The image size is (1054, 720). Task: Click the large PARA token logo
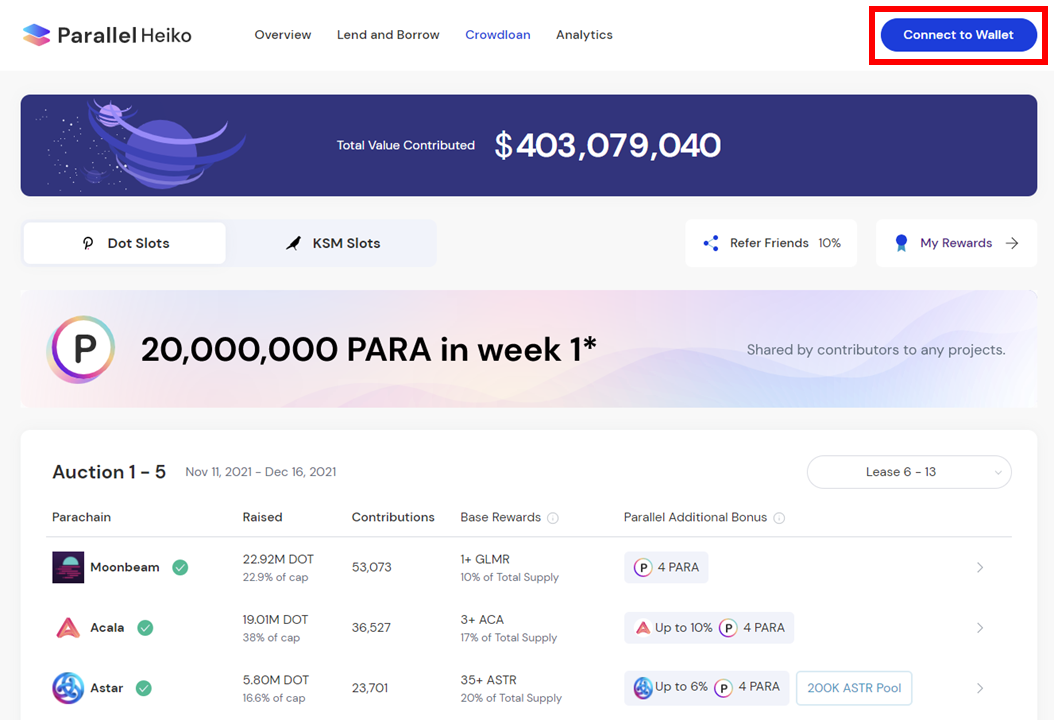(81, 349)
